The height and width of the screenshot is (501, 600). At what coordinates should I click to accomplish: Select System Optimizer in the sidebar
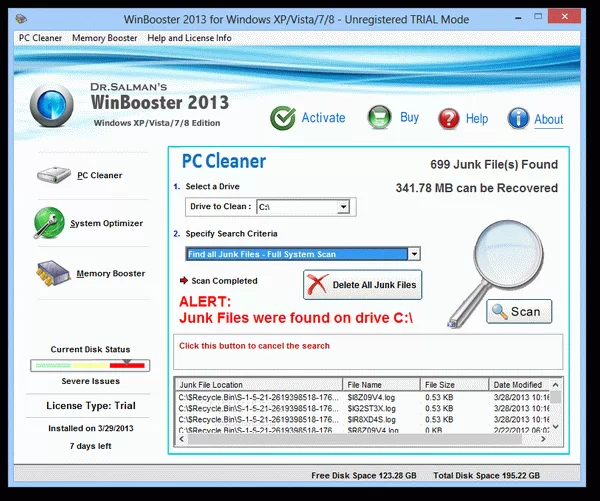106,223
